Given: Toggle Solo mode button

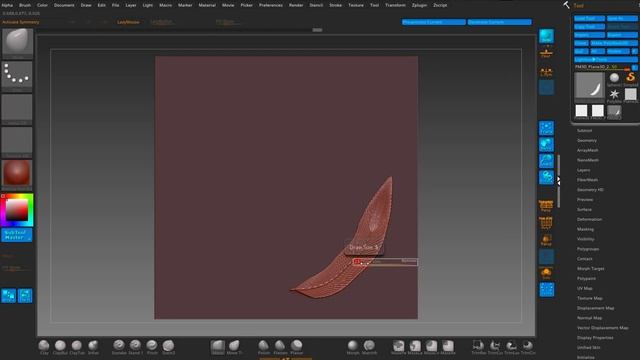Looking at the screenshot, I should pos(546,273).
